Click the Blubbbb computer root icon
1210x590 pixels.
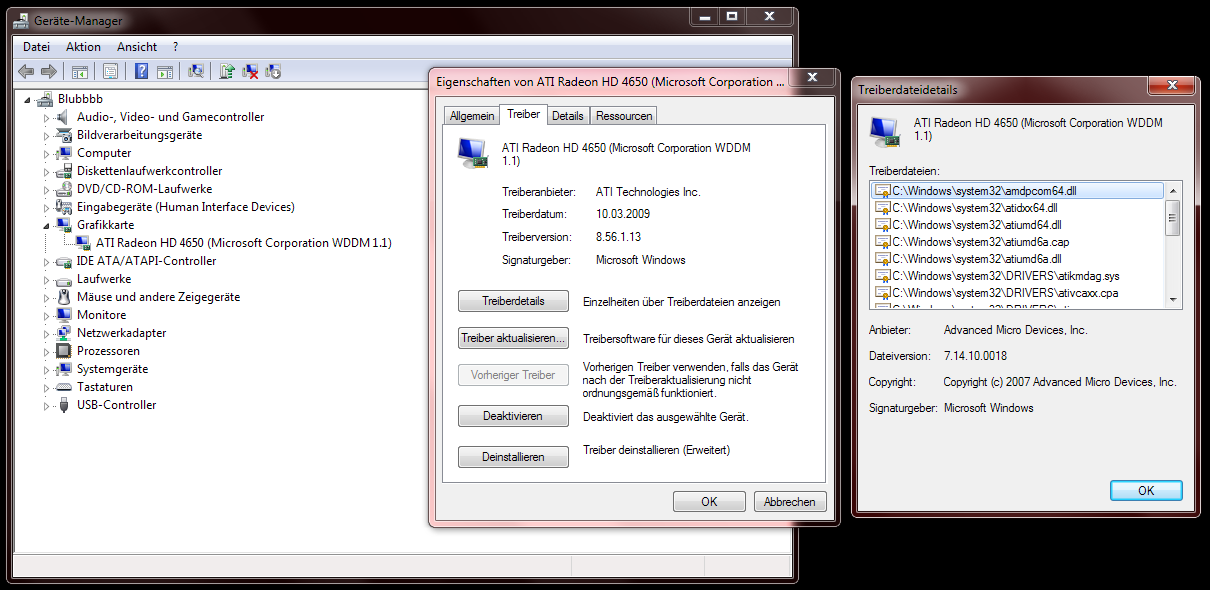click(45, 99)
